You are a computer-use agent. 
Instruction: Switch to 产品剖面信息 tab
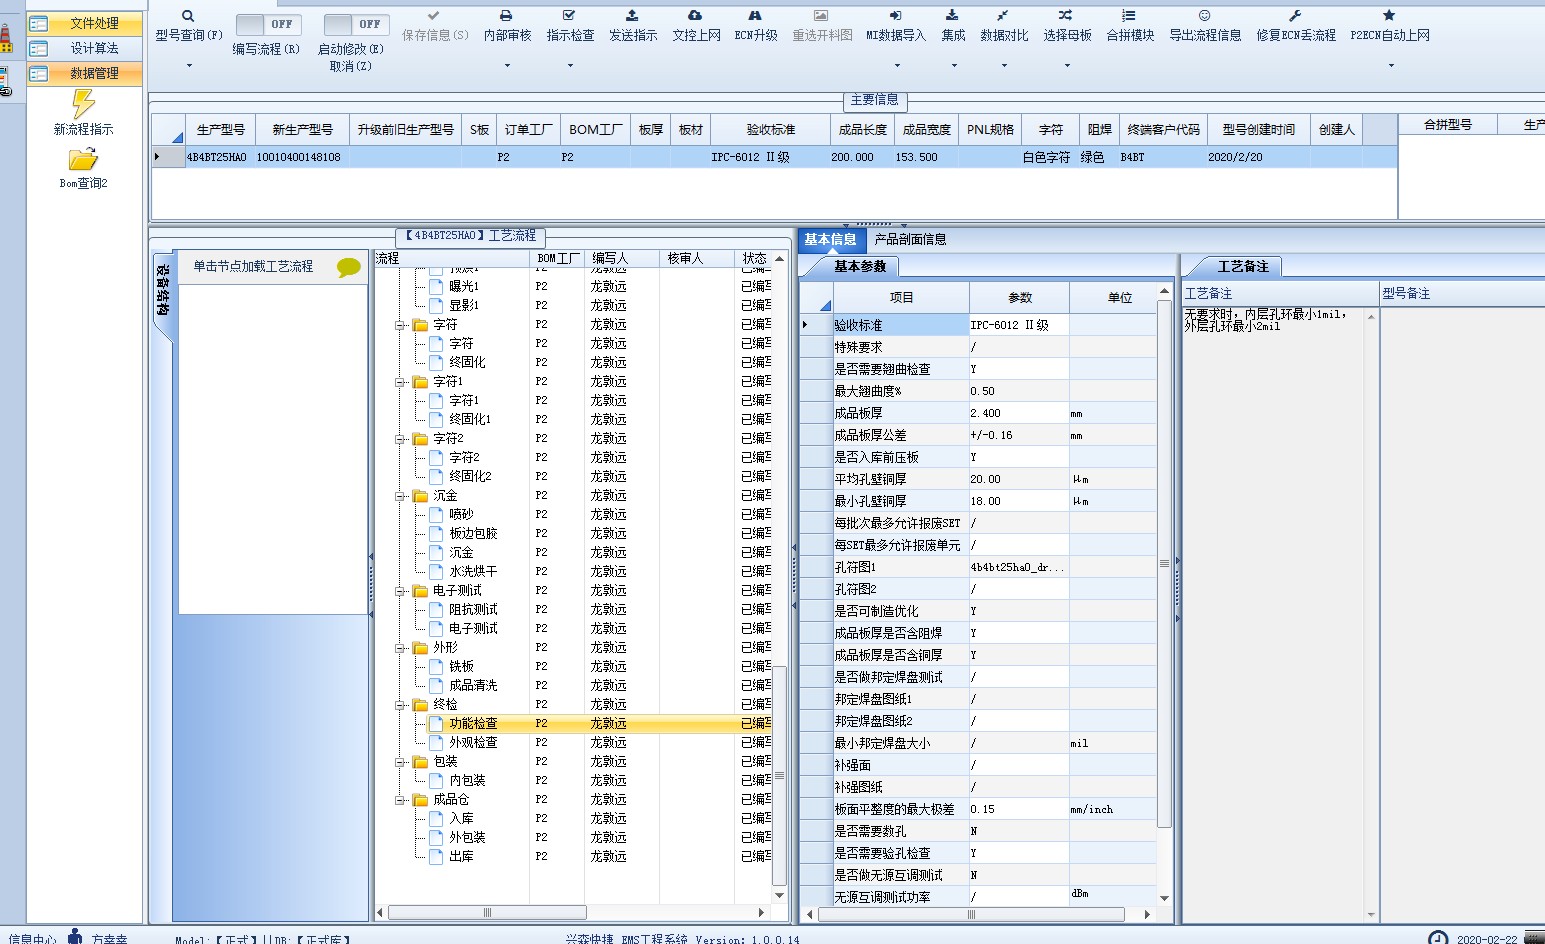910,240
